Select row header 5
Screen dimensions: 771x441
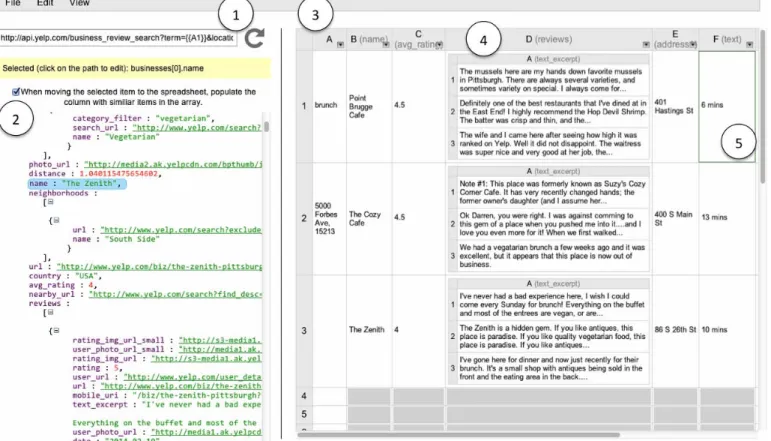coord(304,414)
